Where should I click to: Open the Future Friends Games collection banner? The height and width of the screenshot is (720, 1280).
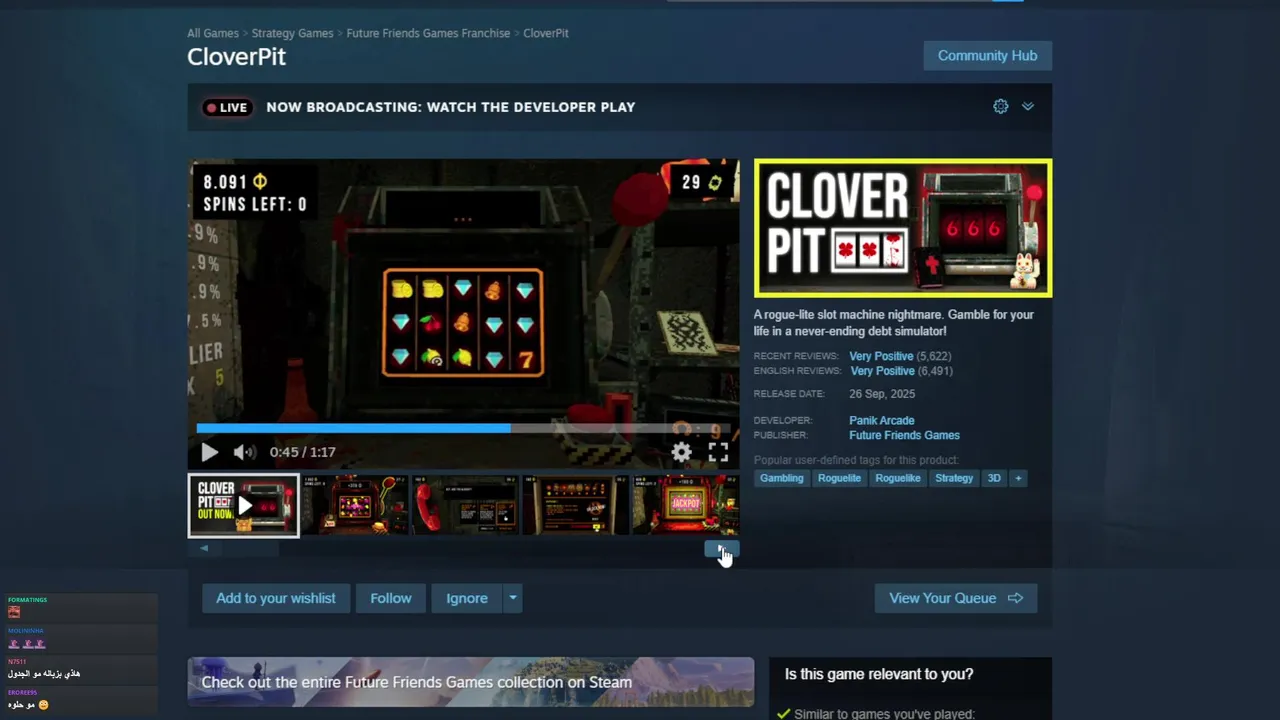click(470, 682)
